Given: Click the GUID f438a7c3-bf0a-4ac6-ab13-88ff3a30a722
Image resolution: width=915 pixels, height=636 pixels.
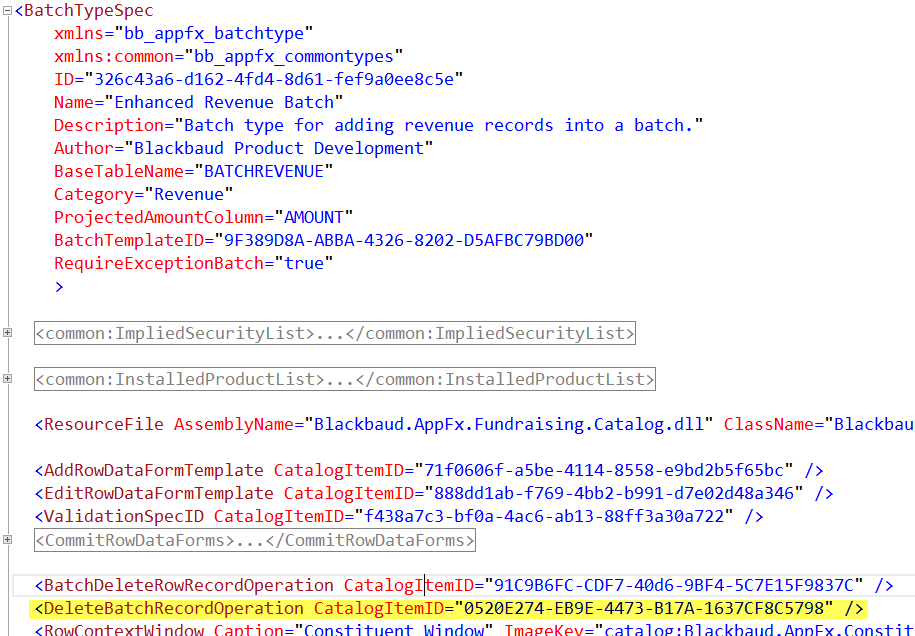Looking at the screenshot, I should [544, 516].
